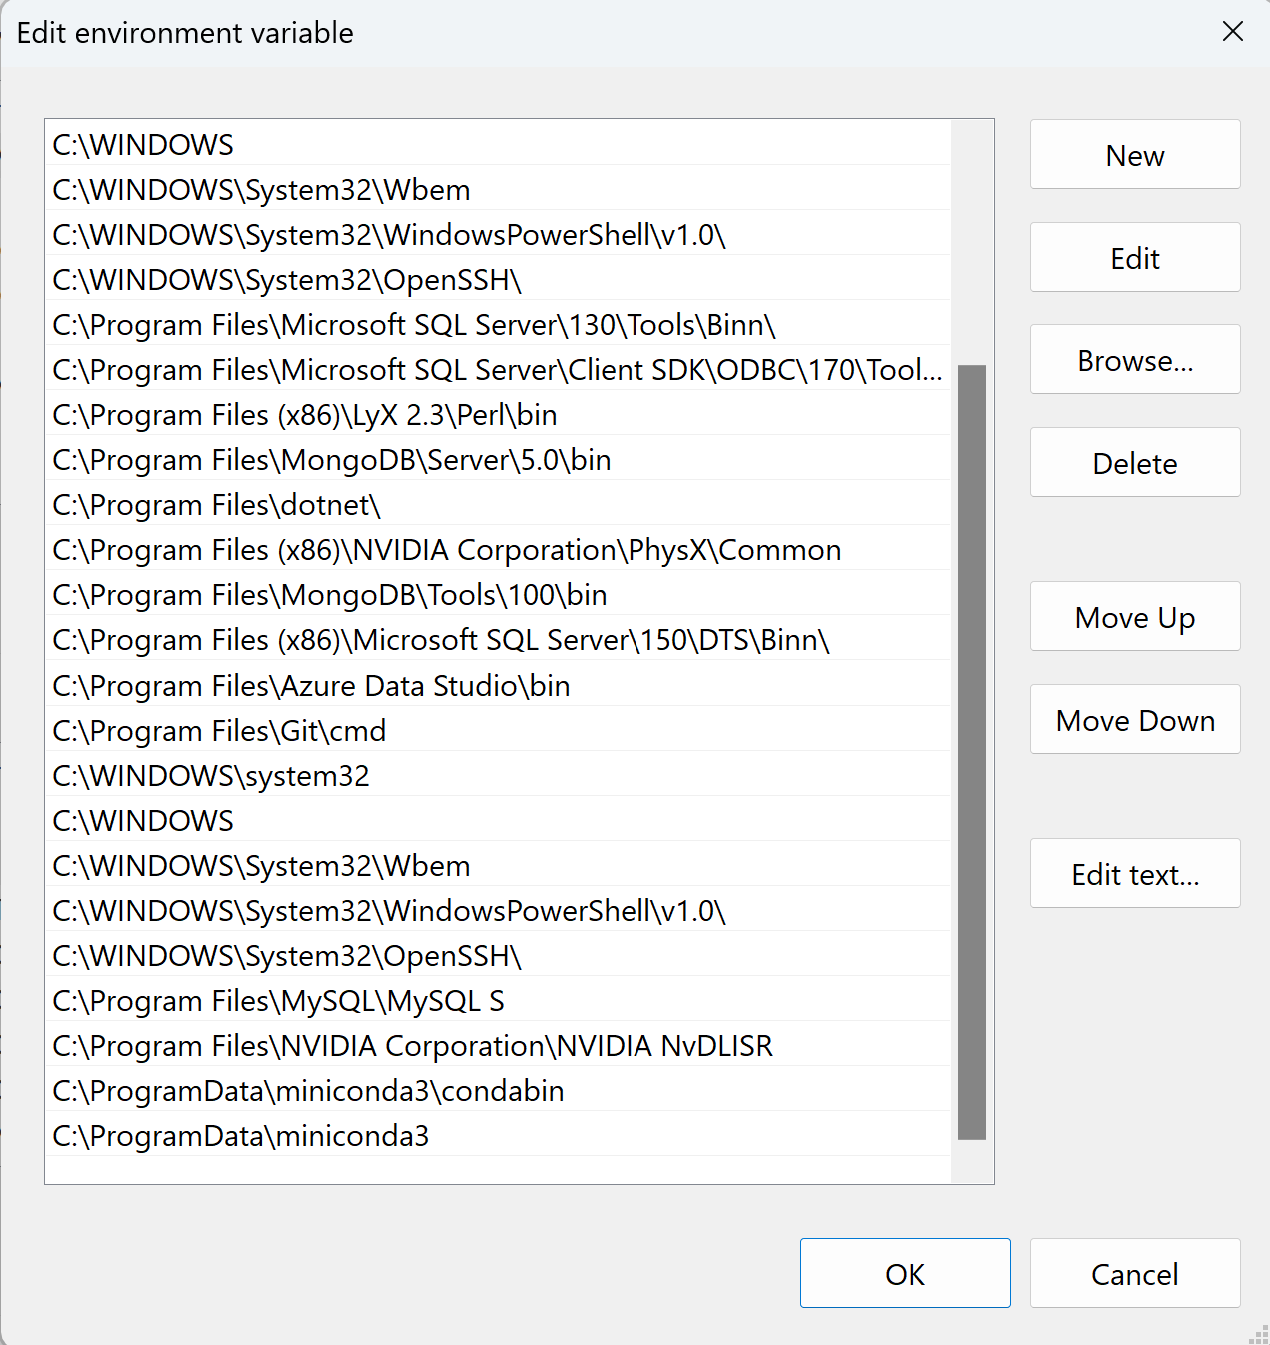Screen dimensions: 1270x1345
Task: Confirm changes with the OK button
Action: [904, 1273]
